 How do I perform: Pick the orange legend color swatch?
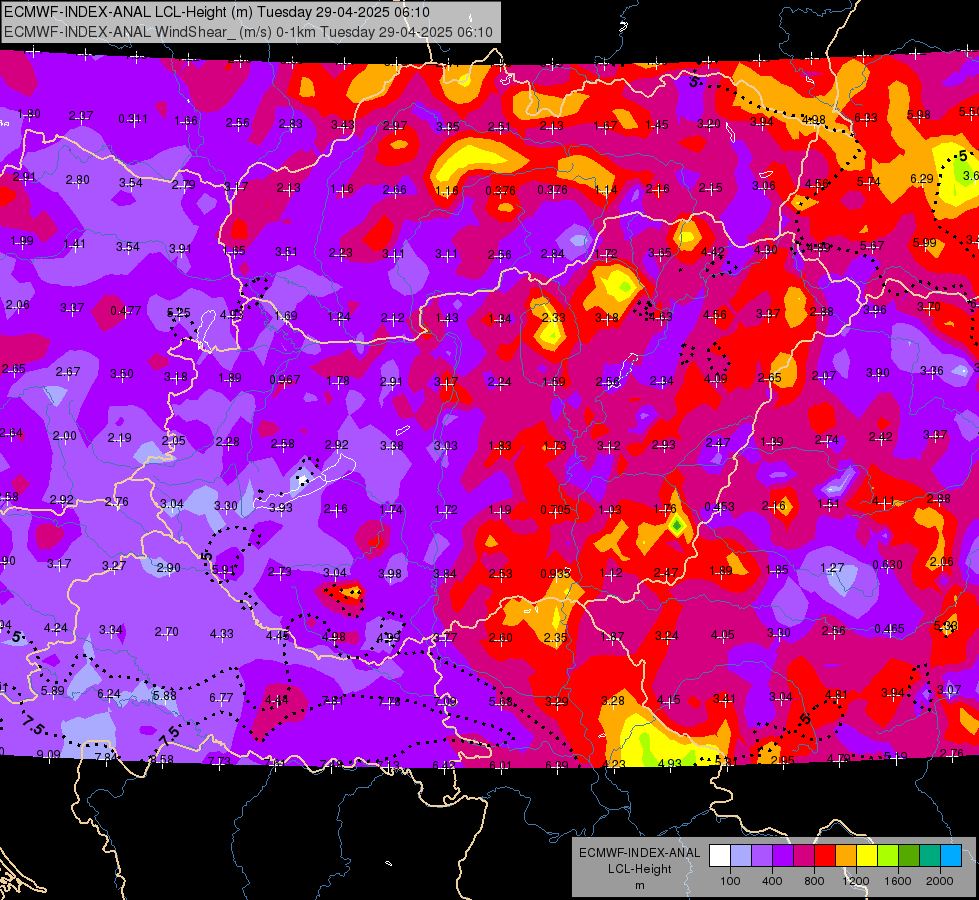tap(846, 856)
